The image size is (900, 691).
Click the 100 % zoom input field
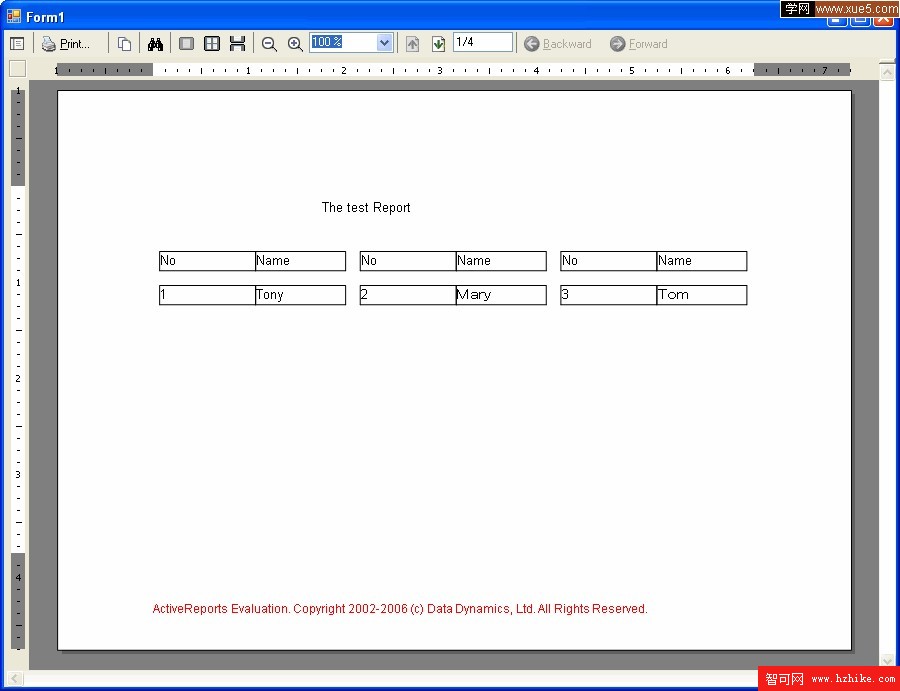tap(343, 42)
